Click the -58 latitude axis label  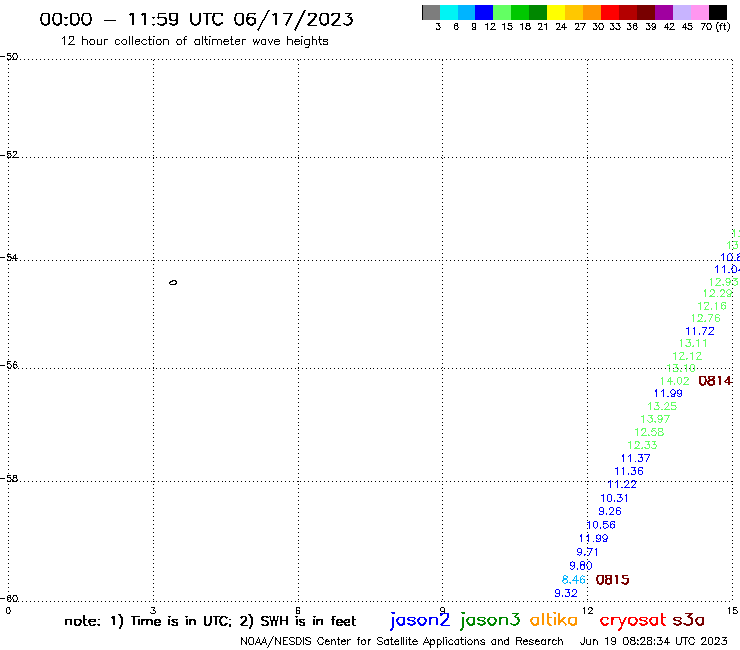click(x=9, y=479)
